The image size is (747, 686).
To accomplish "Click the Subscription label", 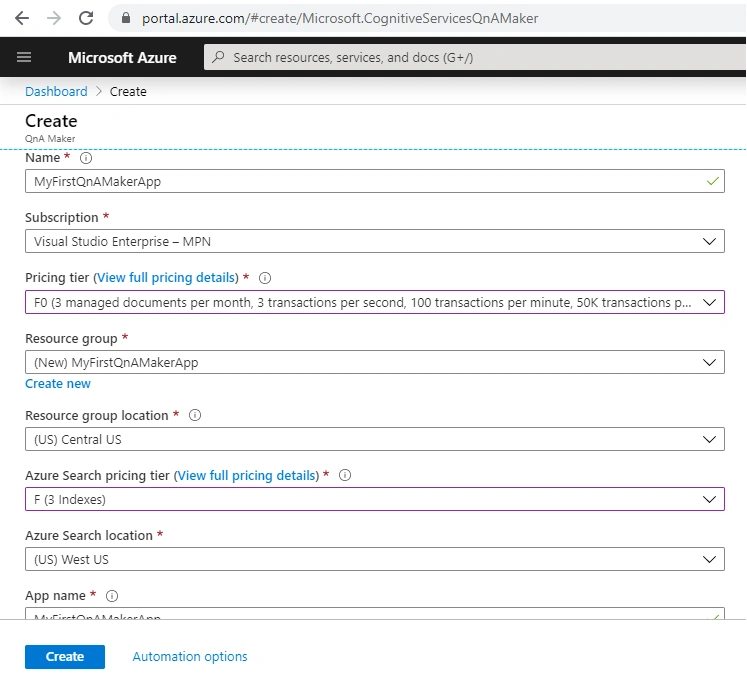I will (x=61, y=218).
